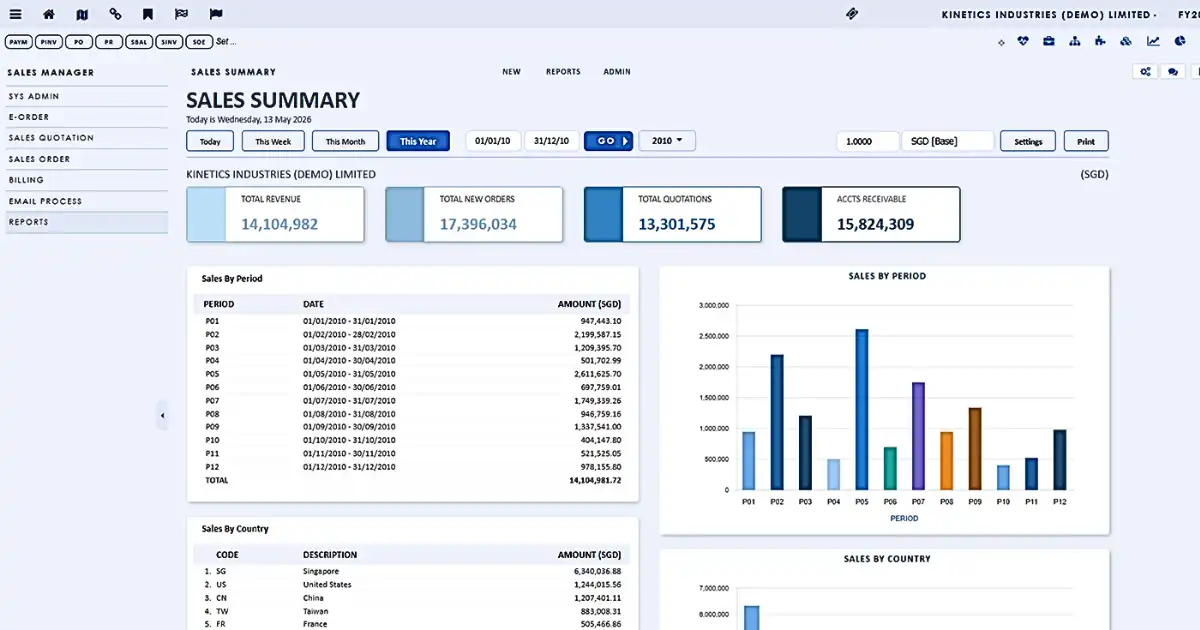Open the chat bubbles icon button
Viewport: 1200px width, 630px height.
coord(1172,71)
